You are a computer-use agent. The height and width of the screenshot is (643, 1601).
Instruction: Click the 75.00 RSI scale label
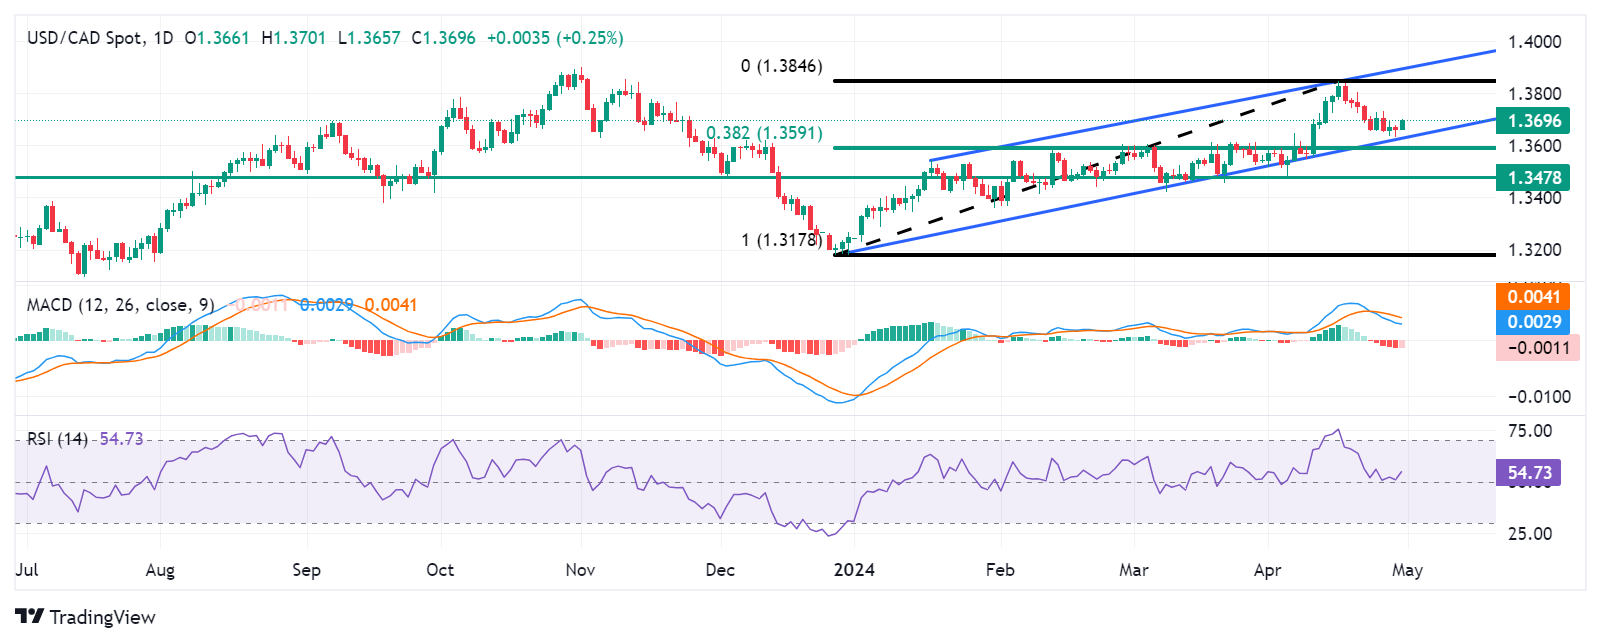pos(1530,431)
